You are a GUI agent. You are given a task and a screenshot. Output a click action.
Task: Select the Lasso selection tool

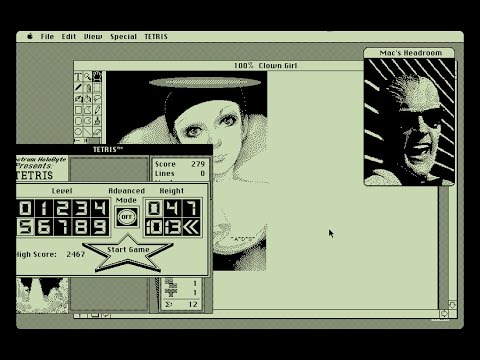[97, 99]
